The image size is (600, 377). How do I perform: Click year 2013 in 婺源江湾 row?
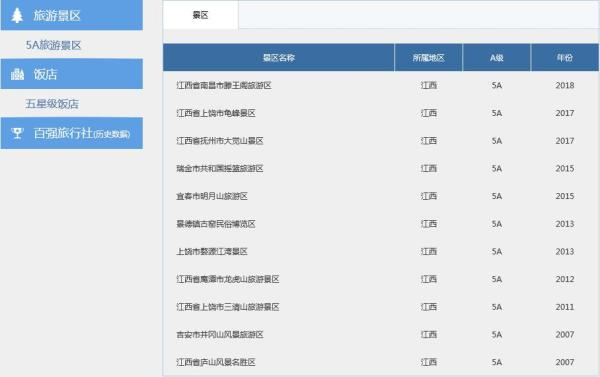pyautogui.click(x=565, y=251)
